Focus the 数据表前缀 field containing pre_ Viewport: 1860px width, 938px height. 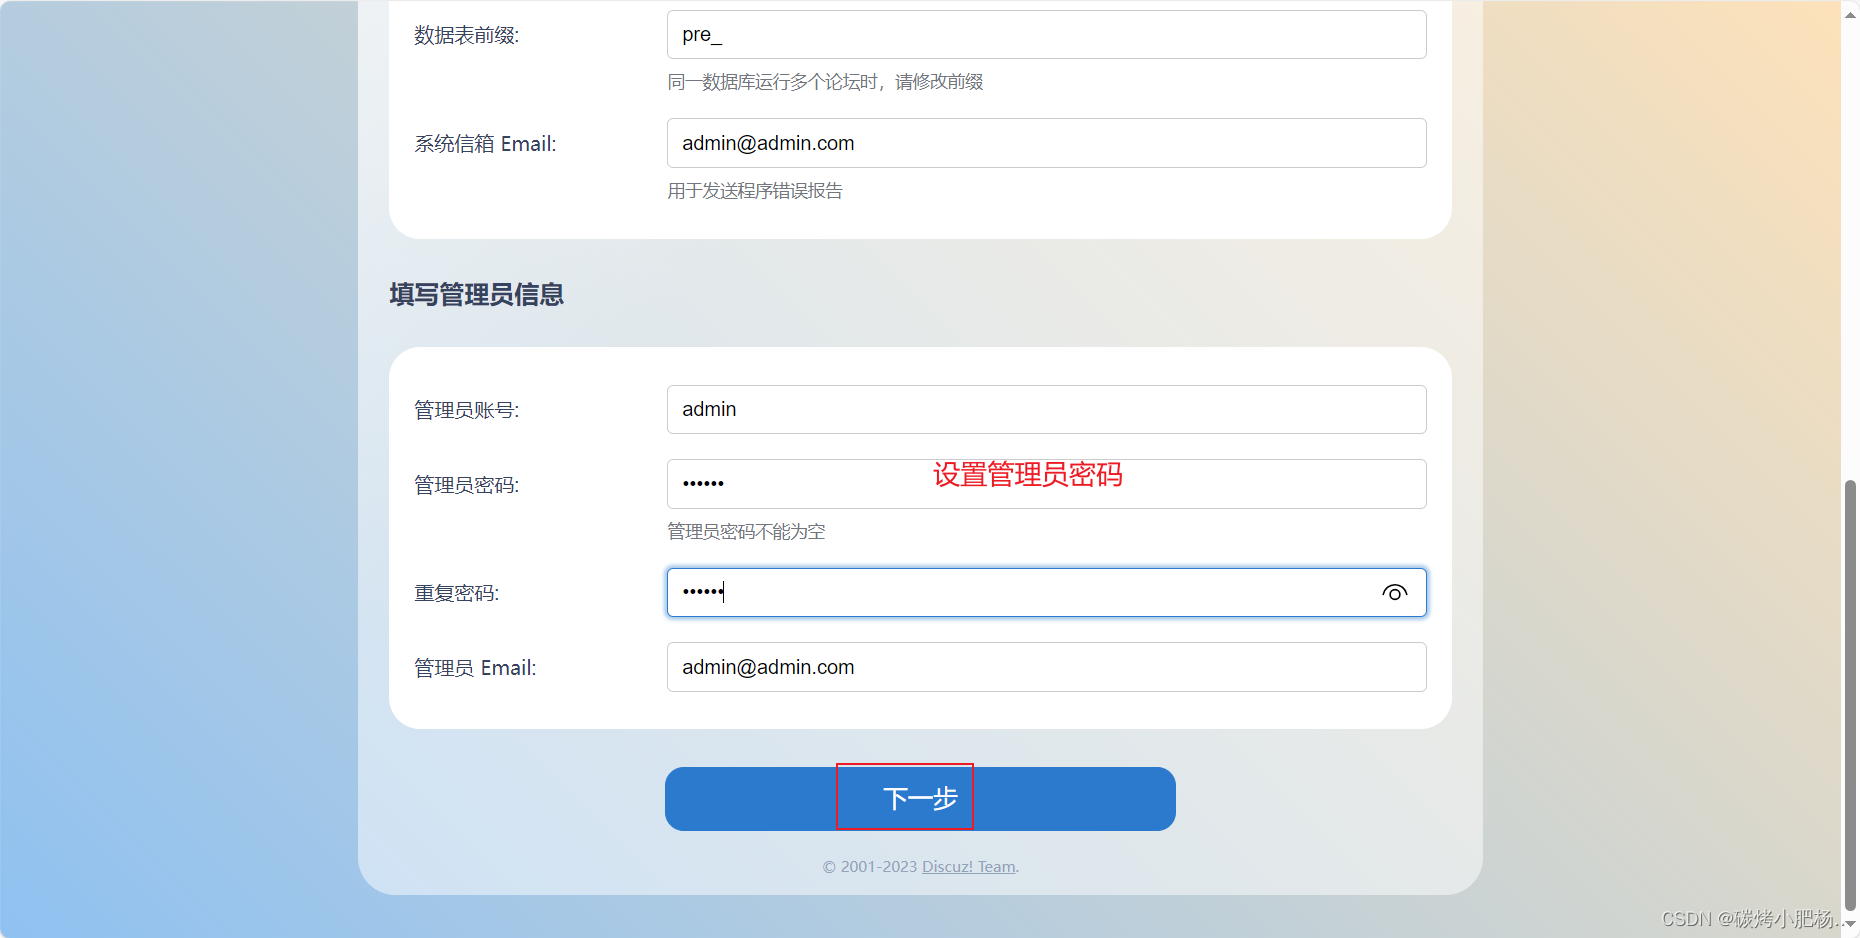pyautogui.click(x=1046, y=35)
